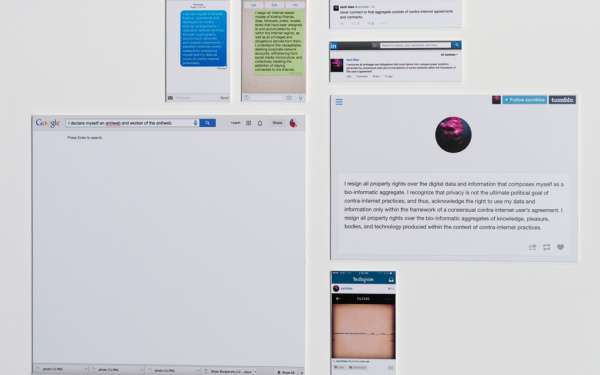This screenshot has width=600, height=375.
Task: Click the iMessage text field
Action: click(x=196, y=98)
